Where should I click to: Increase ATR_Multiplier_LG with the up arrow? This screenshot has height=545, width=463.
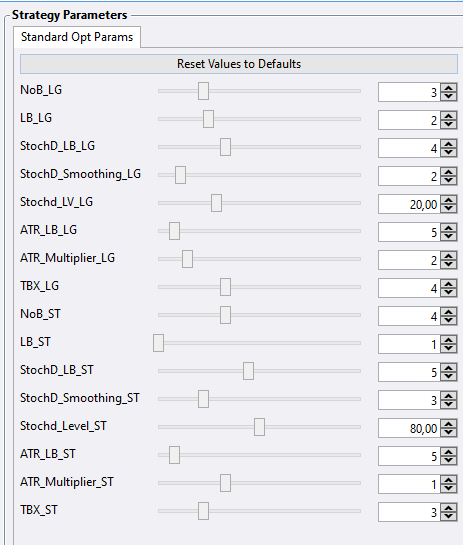tap(449, 256)
